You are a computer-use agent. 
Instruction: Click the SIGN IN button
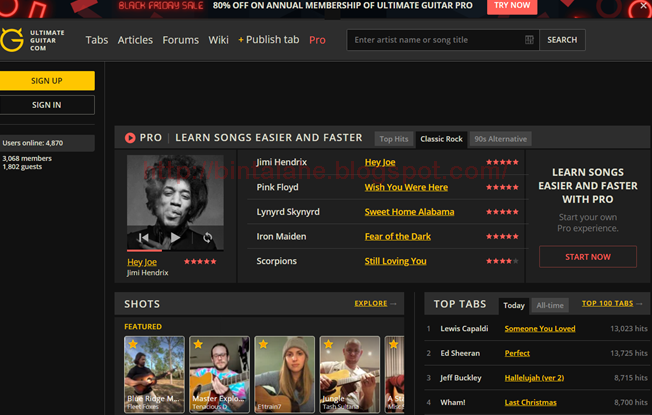coord(47,105)
